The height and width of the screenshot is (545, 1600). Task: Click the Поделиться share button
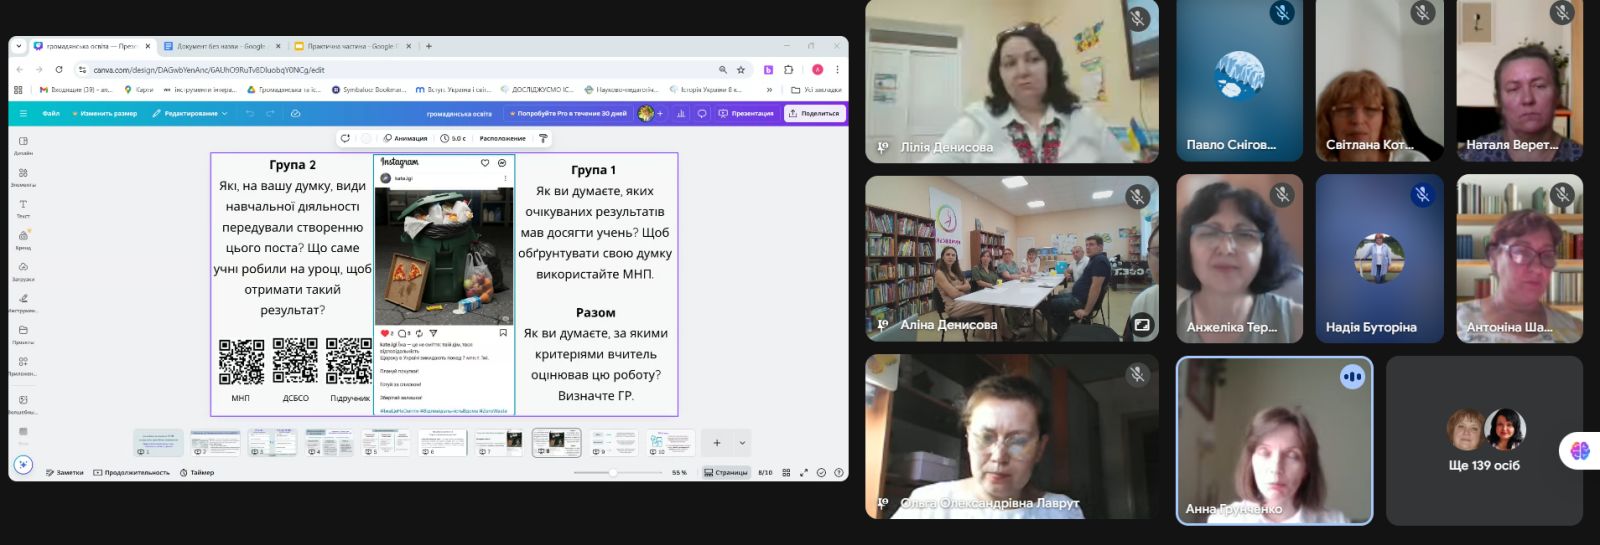814,113
